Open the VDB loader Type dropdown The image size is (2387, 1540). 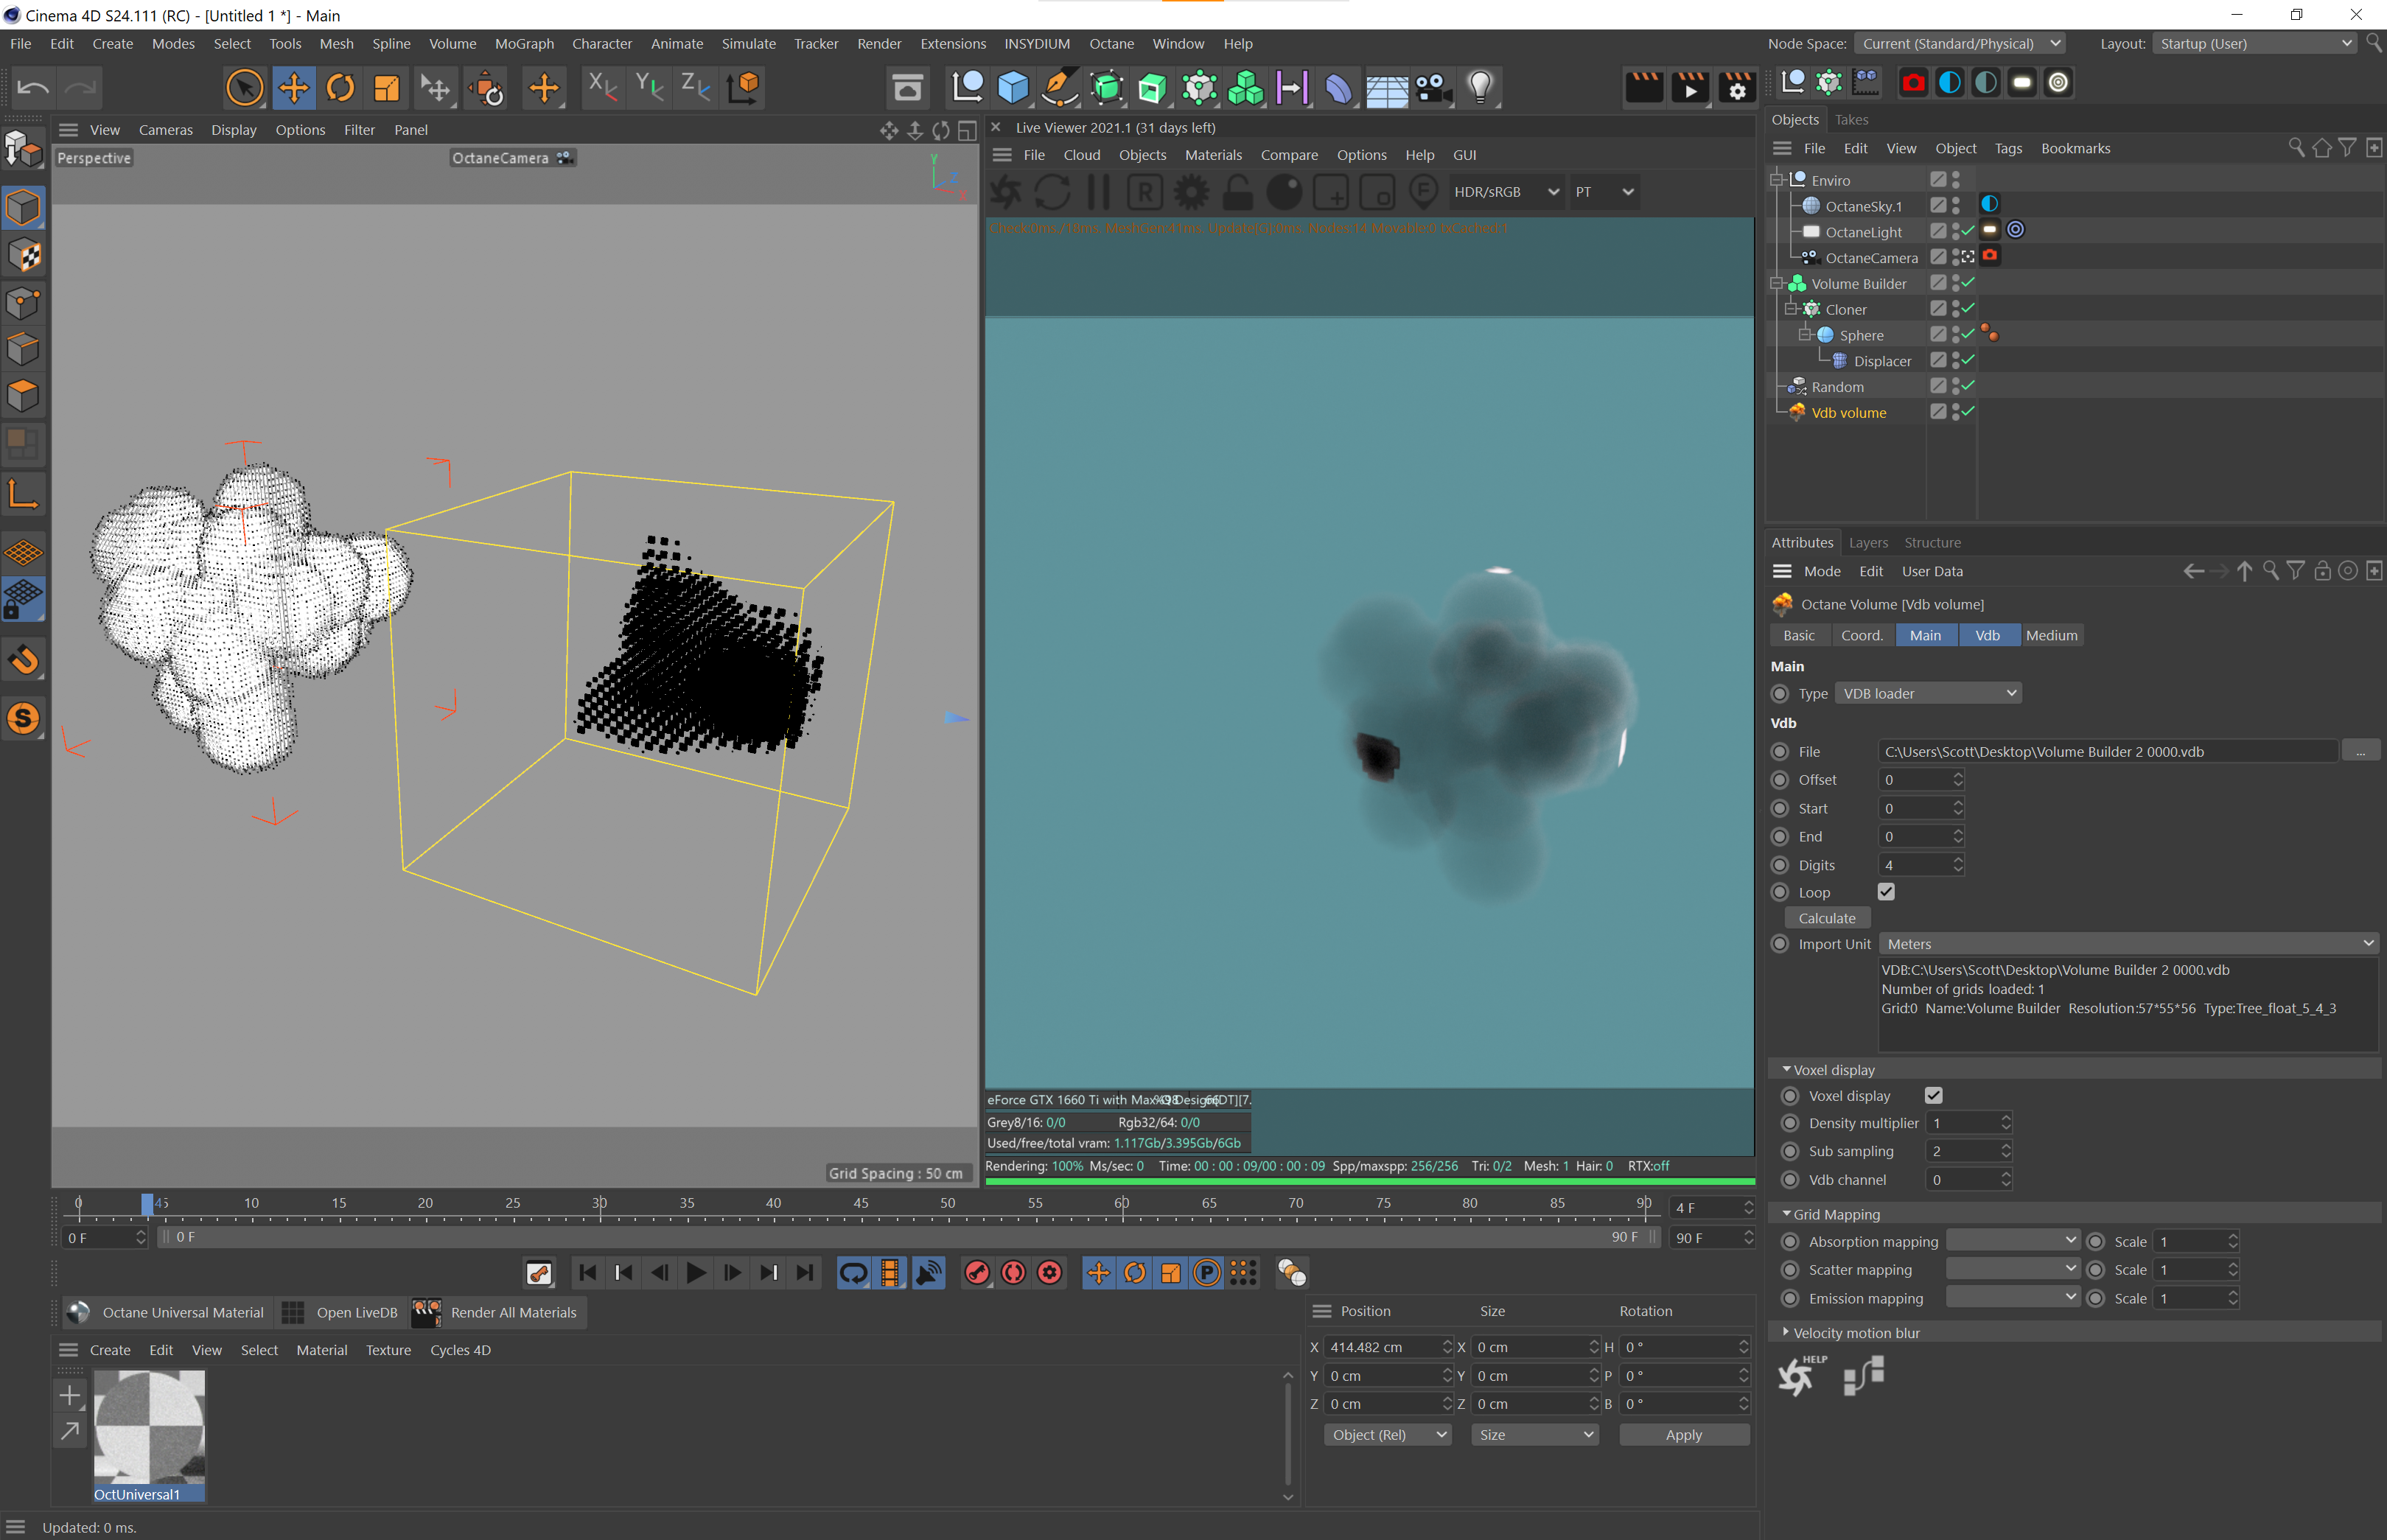1927,693
